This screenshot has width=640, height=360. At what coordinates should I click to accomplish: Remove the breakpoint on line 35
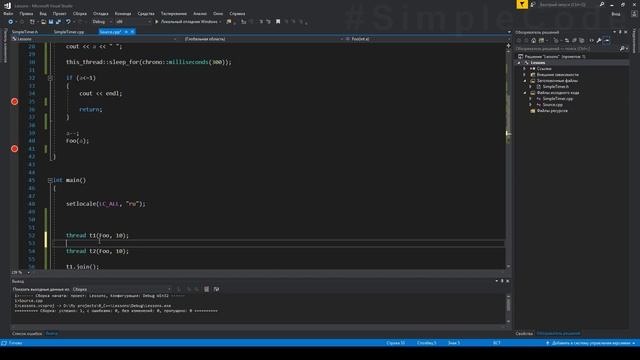(14, 101)
